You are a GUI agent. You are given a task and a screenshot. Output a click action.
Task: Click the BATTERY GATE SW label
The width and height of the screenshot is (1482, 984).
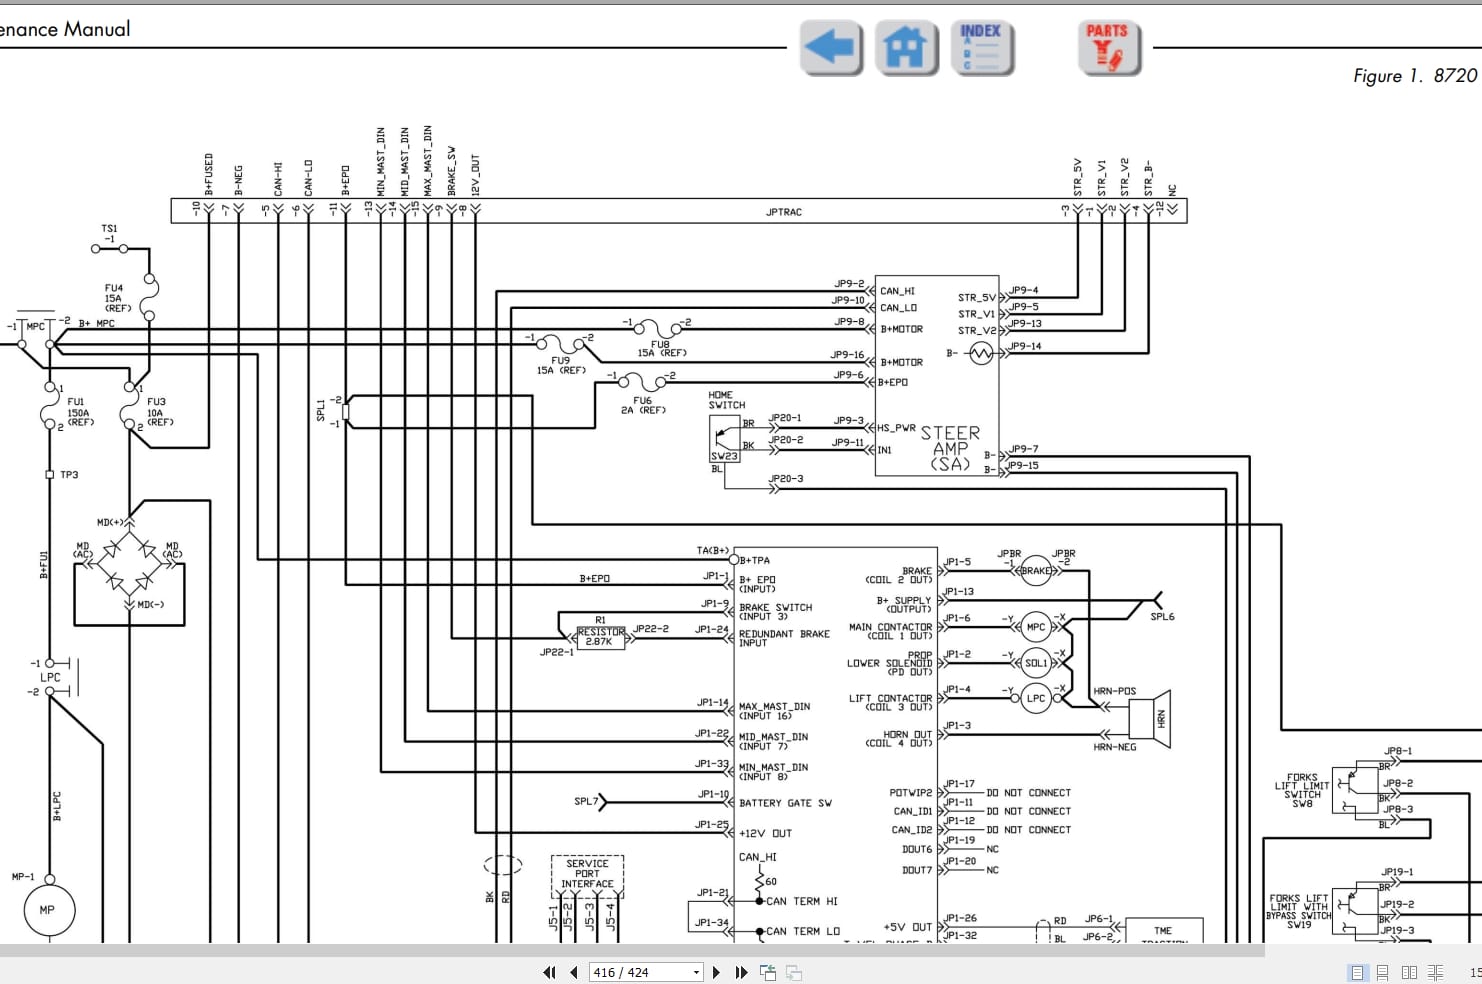pyautogui.click(x=785, y=803)
